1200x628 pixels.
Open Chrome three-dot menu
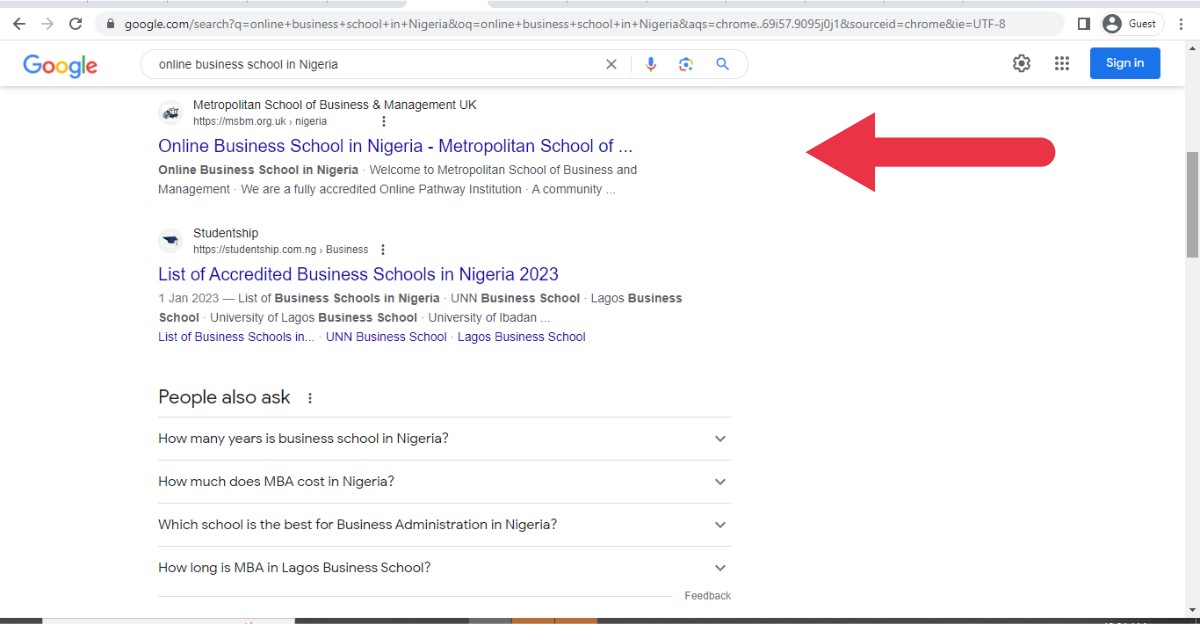point(1182,24)
